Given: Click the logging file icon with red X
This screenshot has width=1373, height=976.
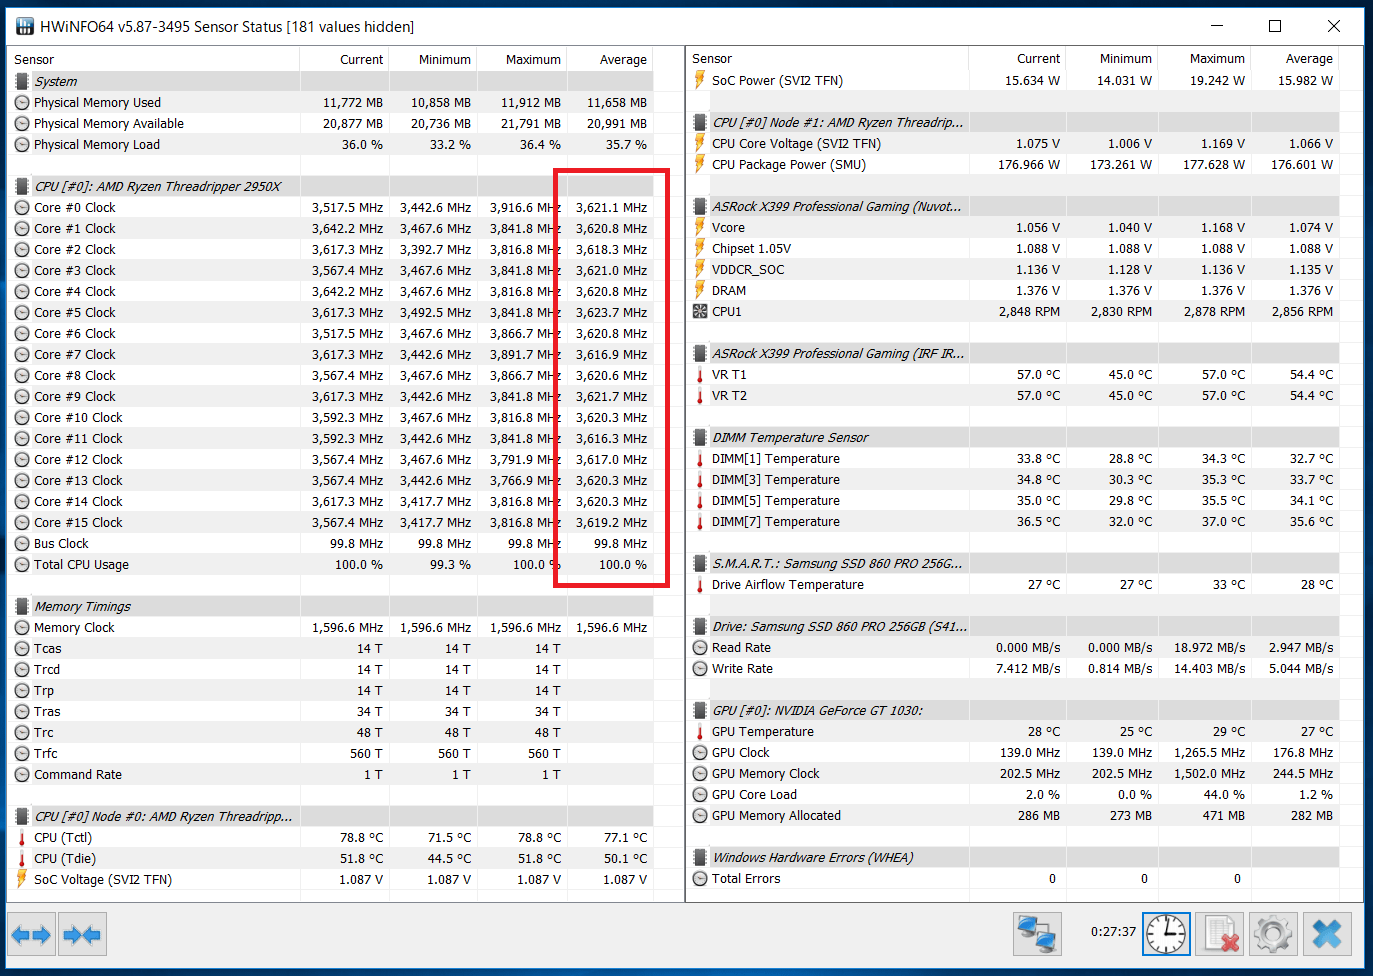Looking at the screenshot, I should pos(1220,935).
